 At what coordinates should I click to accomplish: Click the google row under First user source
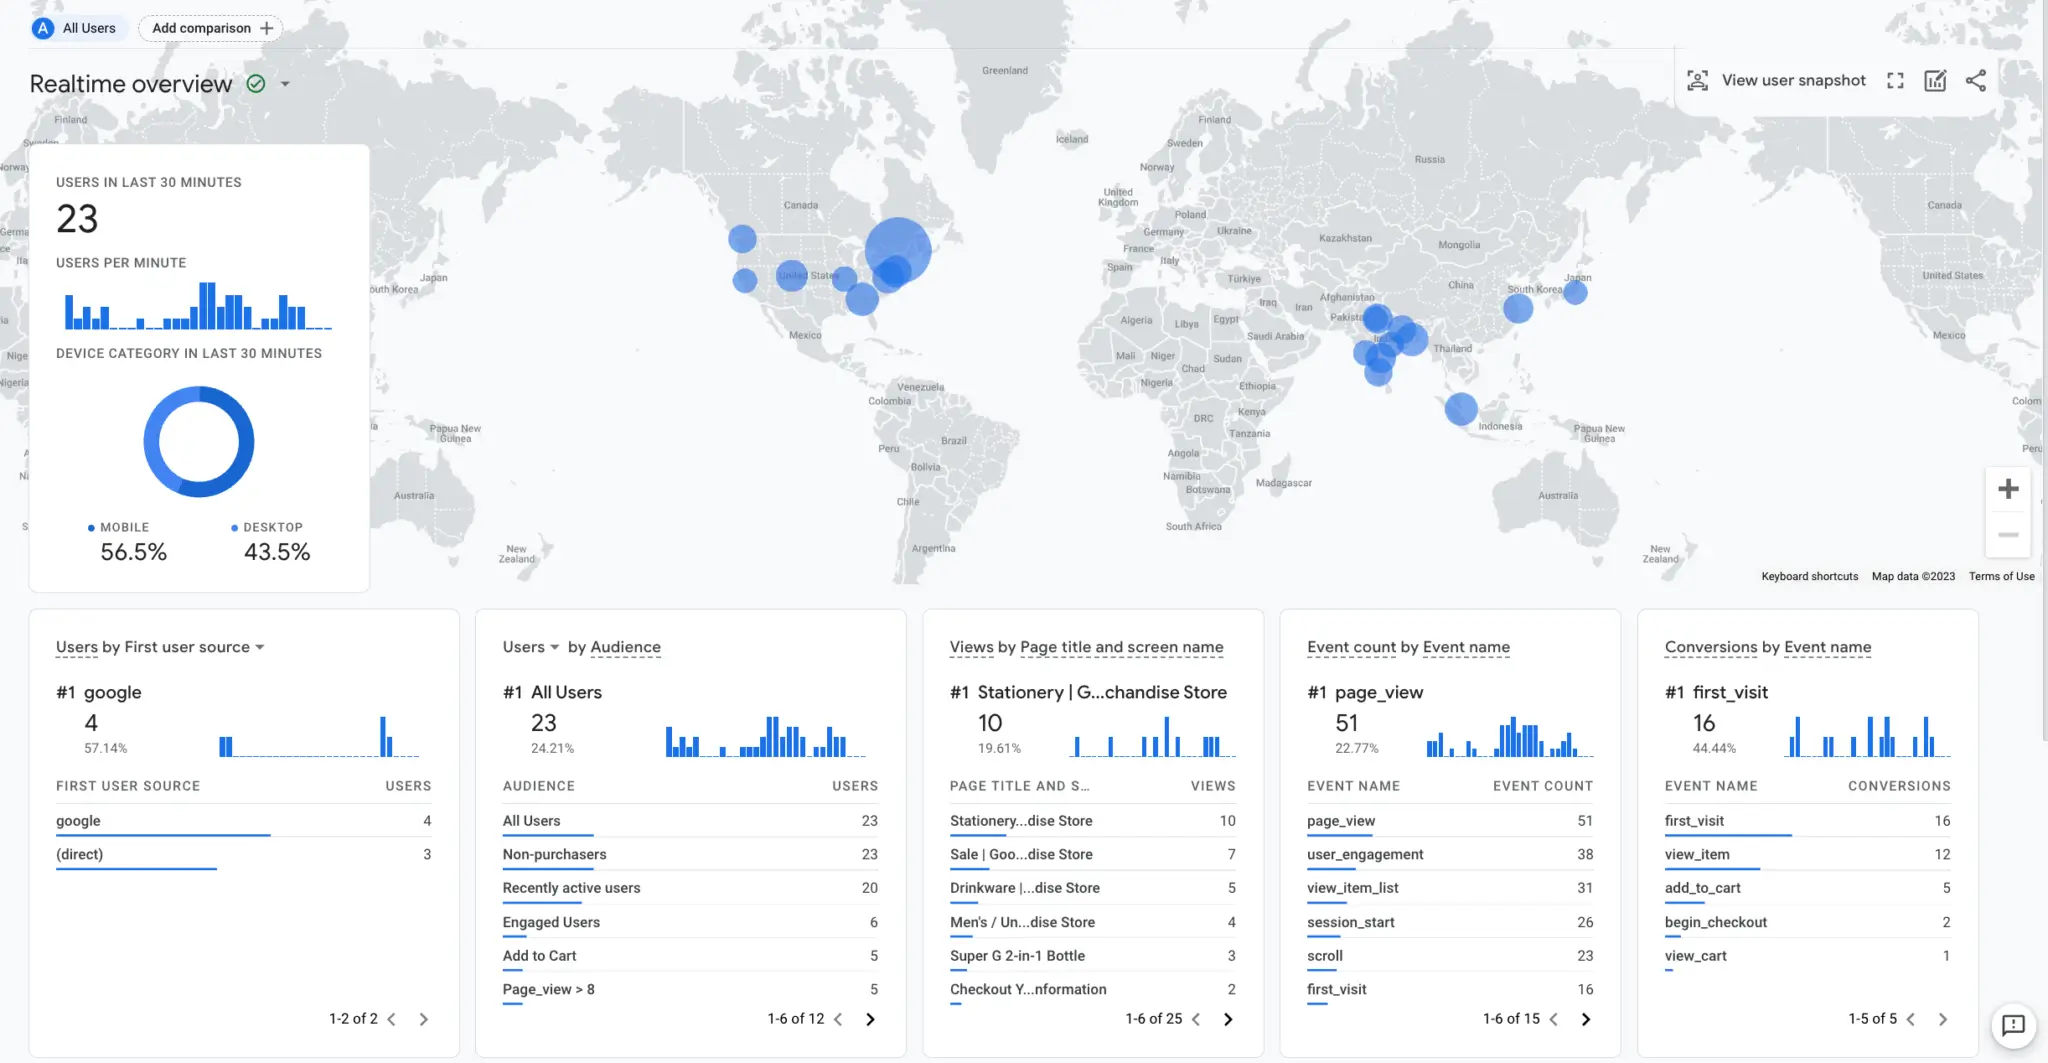click(78, 820)
